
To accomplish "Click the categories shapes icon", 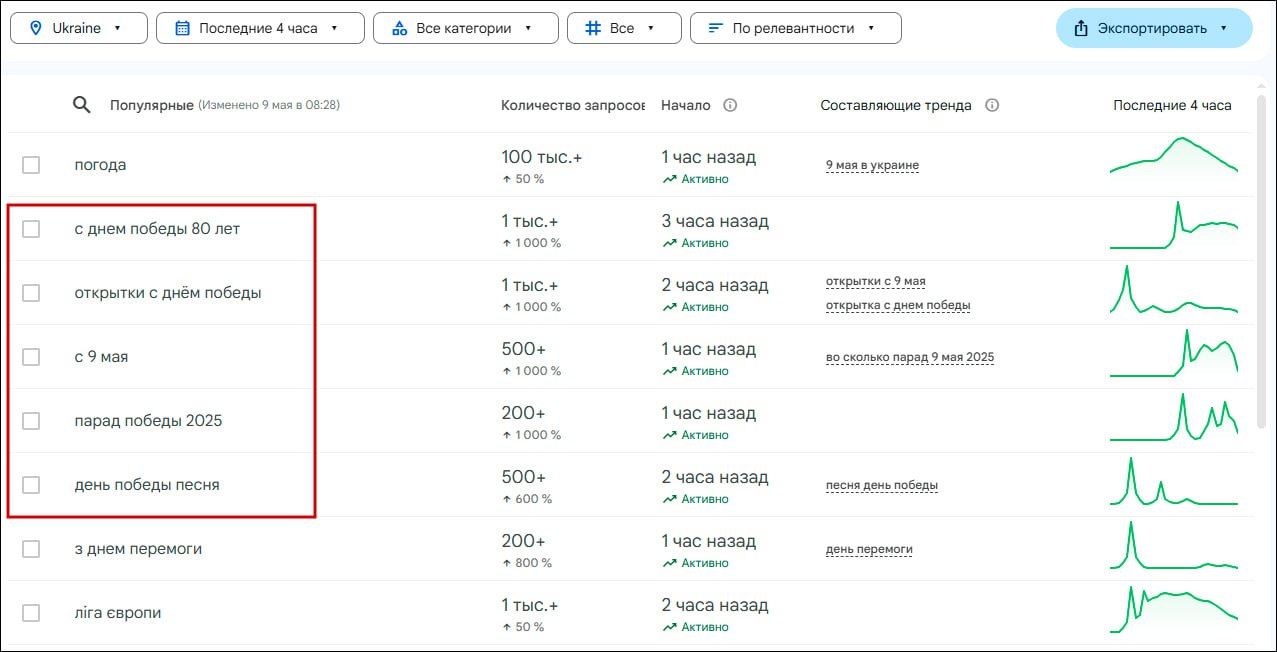I will coord(399,28).
